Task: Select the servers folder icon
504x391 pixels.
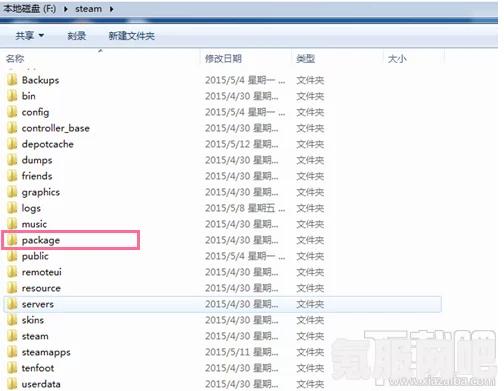Action: pyautogui.click(x=12, y=304)
